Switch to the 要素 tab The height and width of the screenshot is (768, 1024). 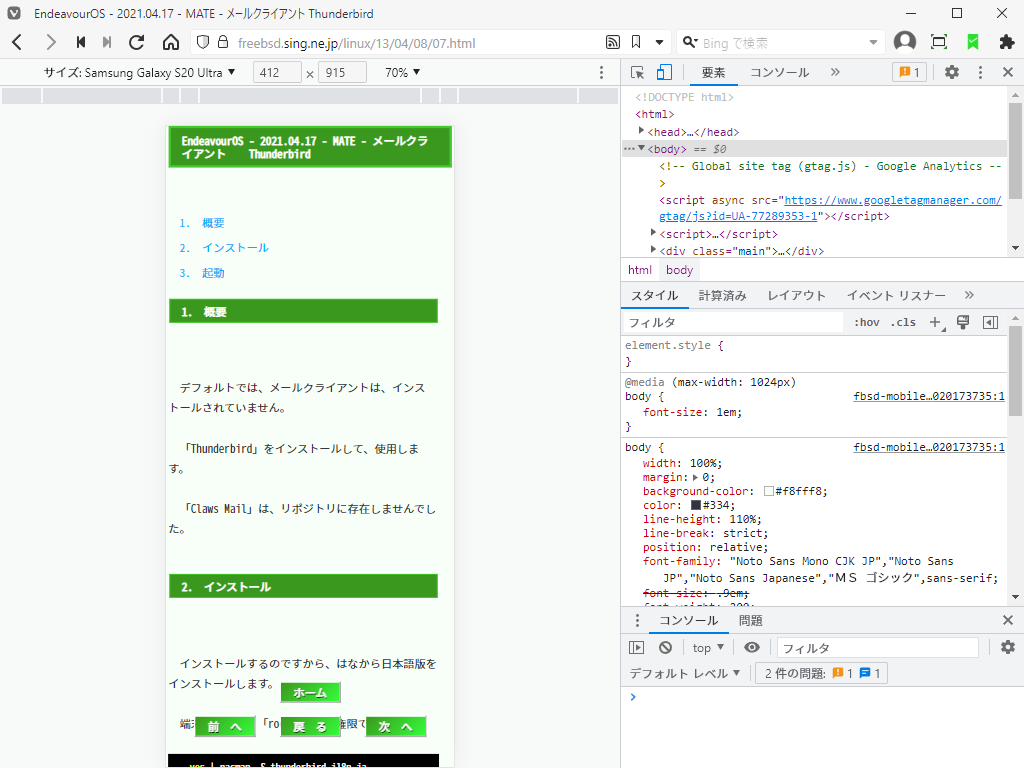pyautogui.click(x=713, y=72)
